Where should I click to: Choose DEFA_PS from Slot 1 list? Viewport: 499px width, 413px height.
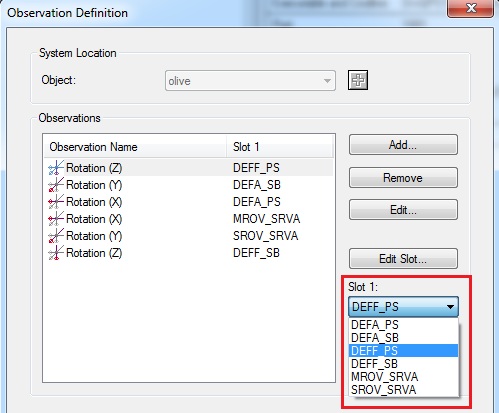pos(404,325)
